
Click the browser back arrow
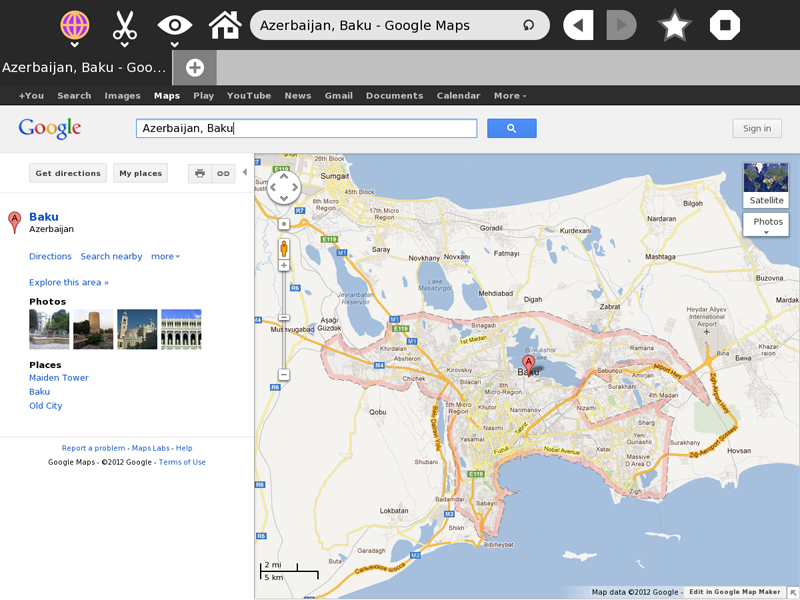coord(578,26)
